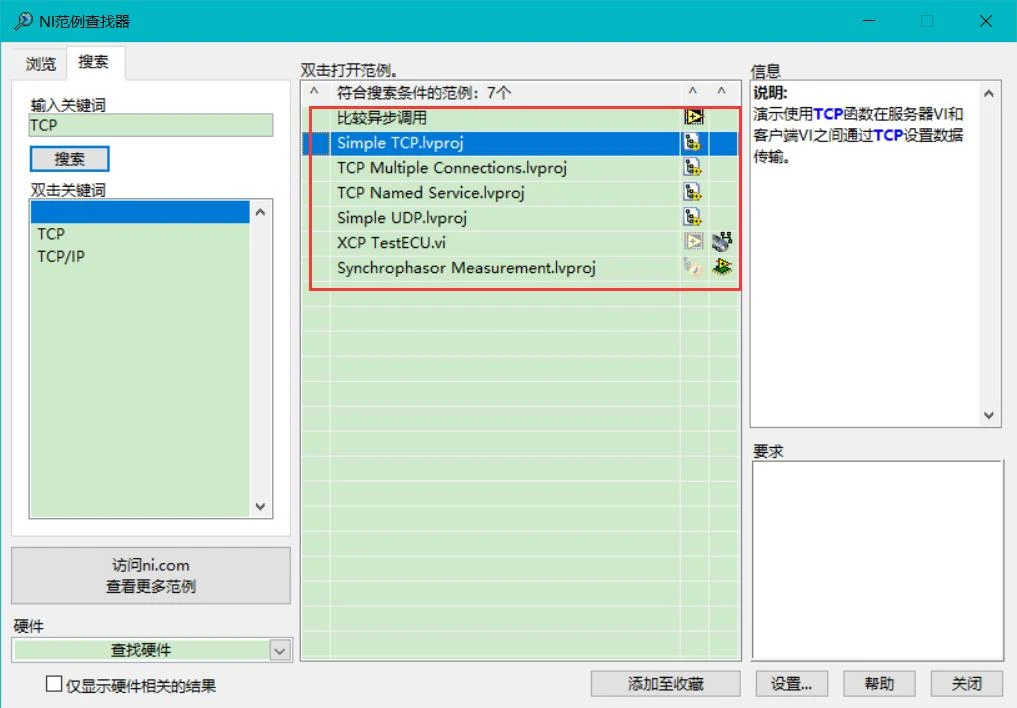Switch to the 搜索 tab

(x=93, y=62)
